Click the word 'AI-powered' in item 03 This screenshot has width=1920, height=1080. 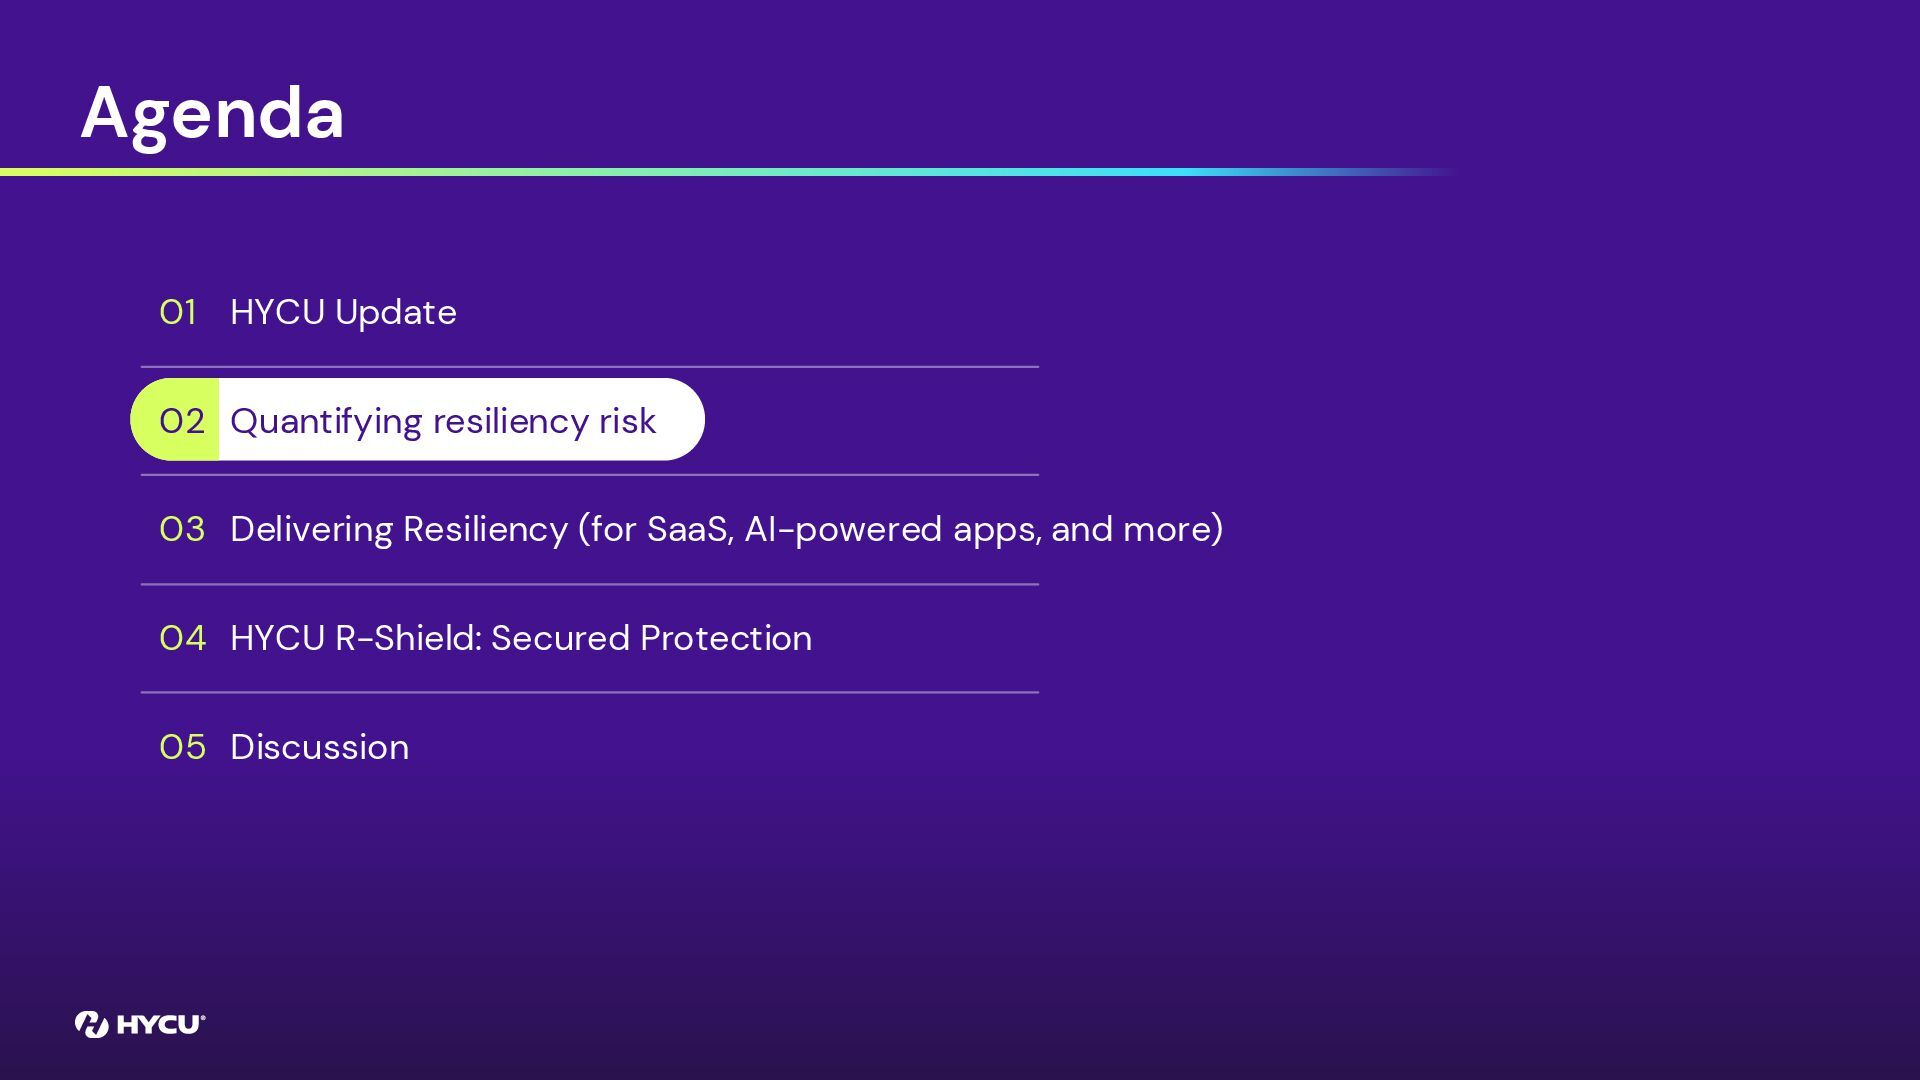pyautogui.click(x=842, y=529)
